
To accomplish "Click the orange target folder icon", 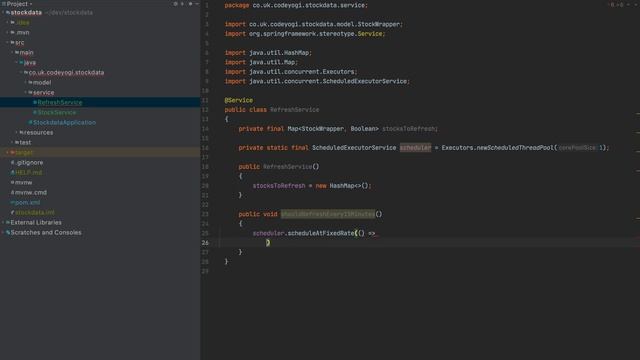I will pyautogui.click(x=13, y=152).
